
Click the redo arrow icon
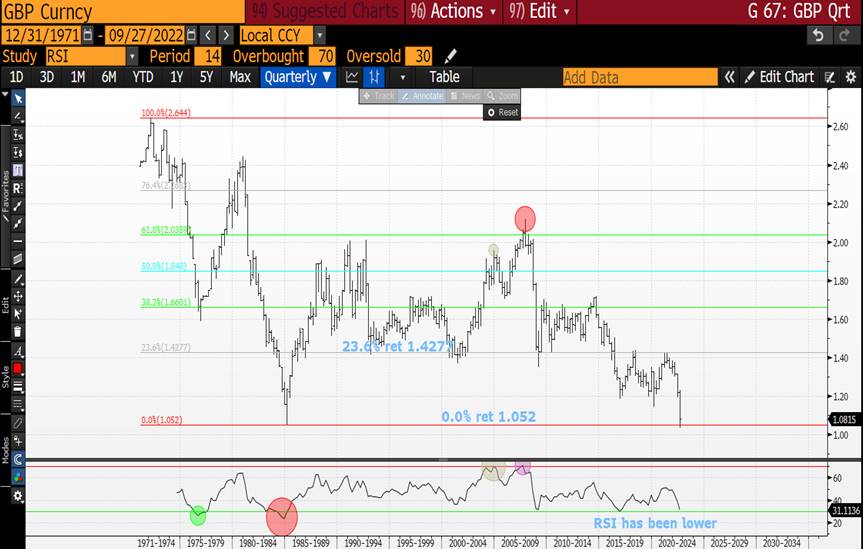tap(844, 36)
